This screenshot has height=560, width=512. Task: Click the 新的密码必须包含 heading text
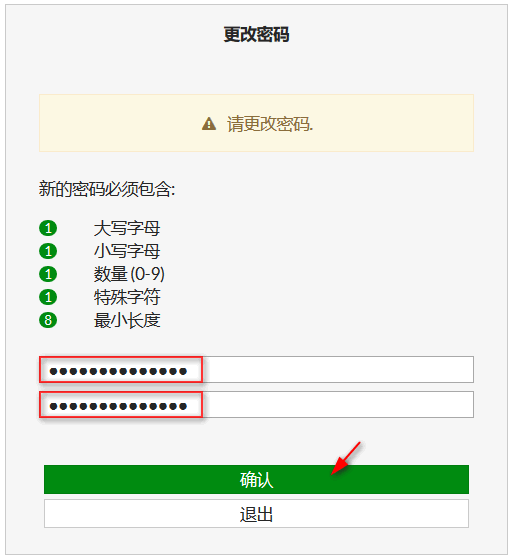coord(107,189)
